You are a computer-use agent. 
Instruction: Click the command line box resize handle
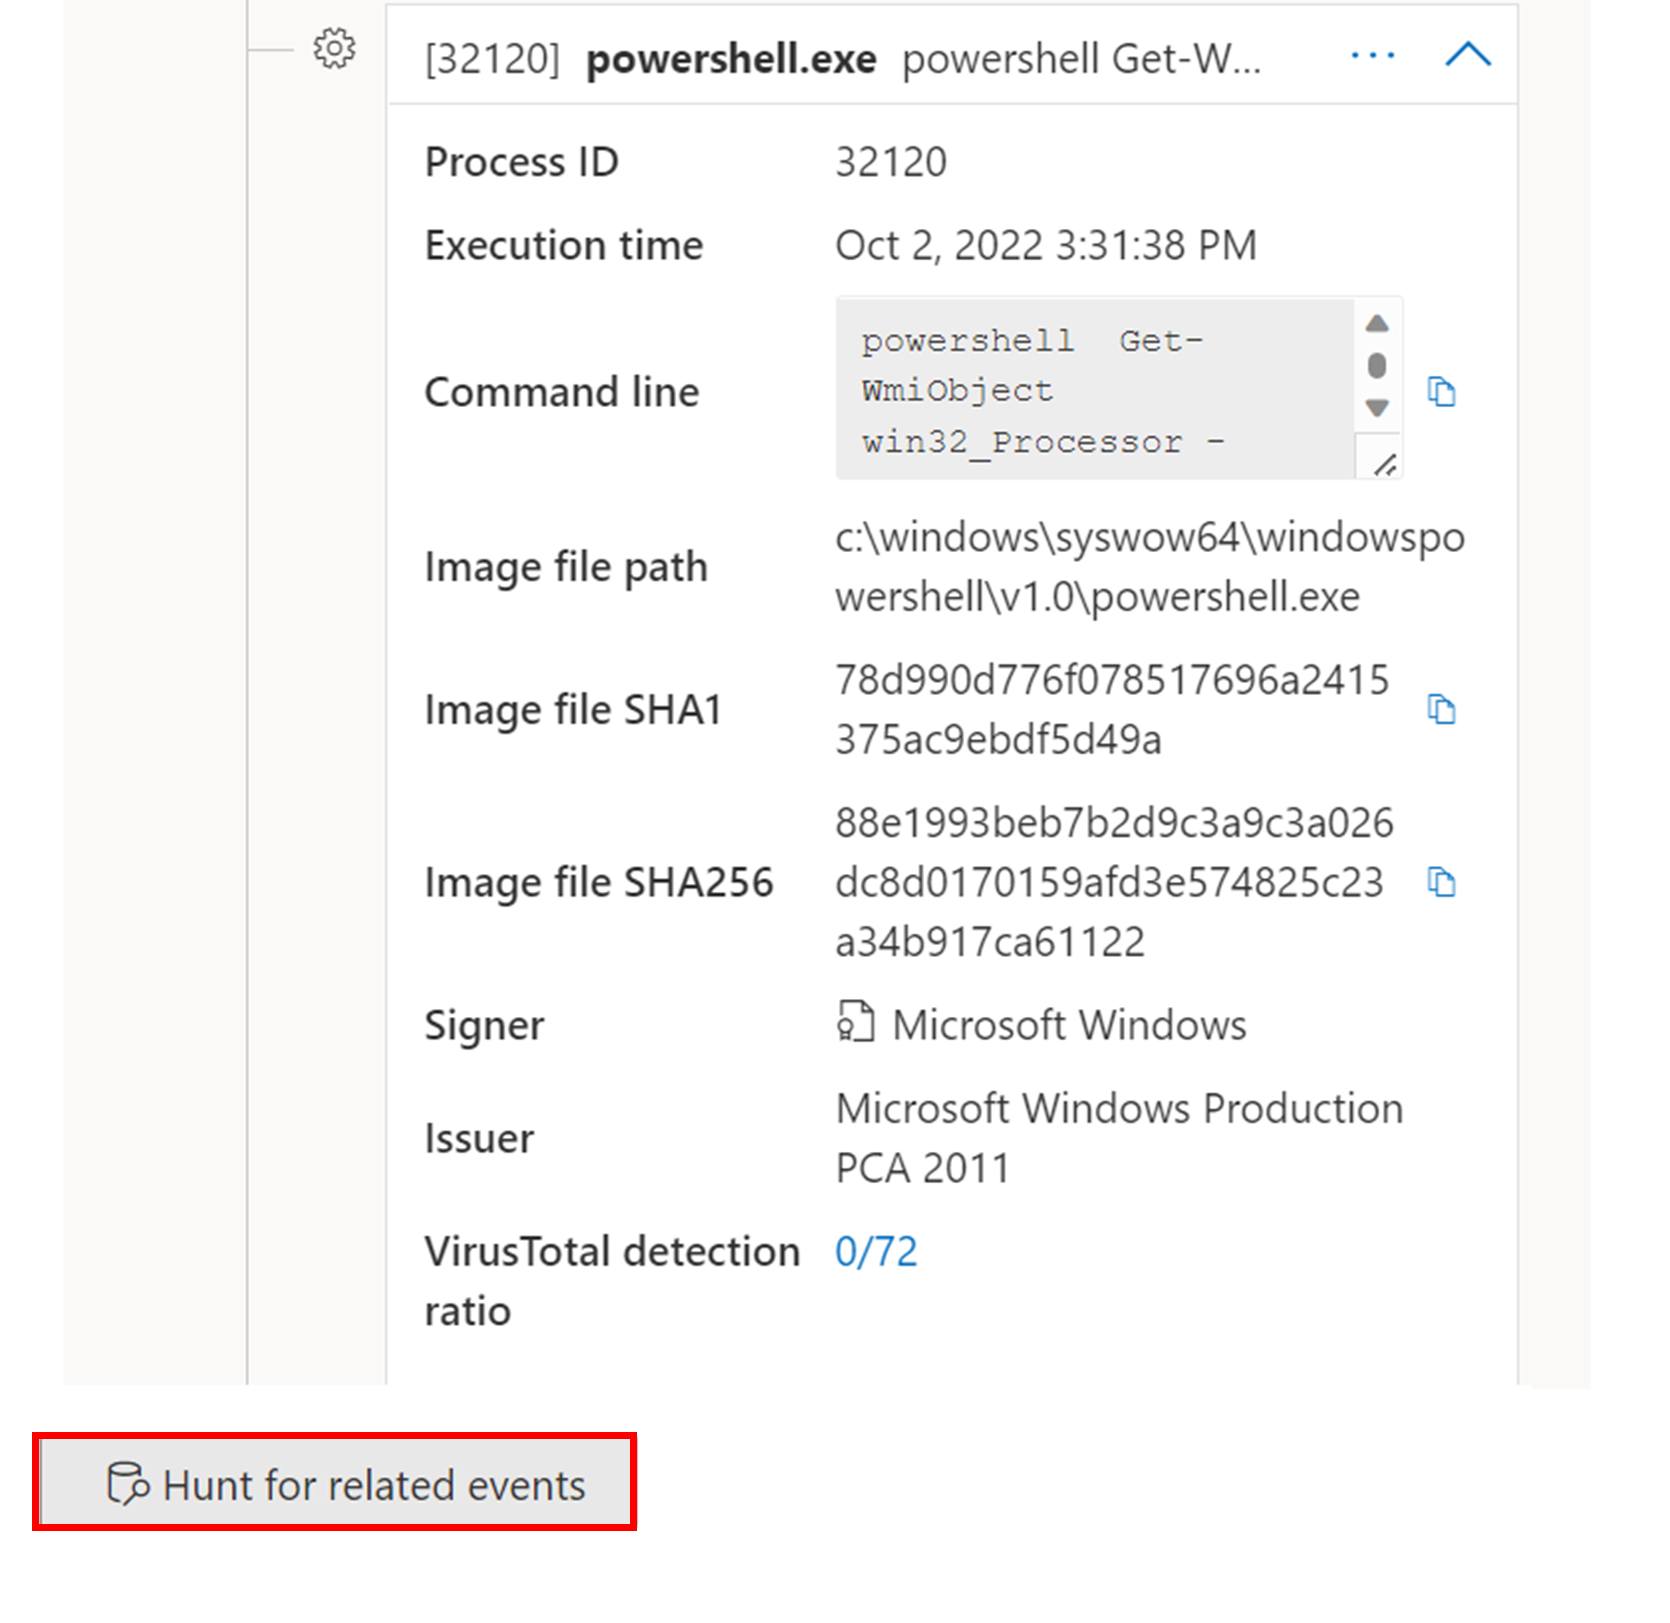click(1384, 464)
